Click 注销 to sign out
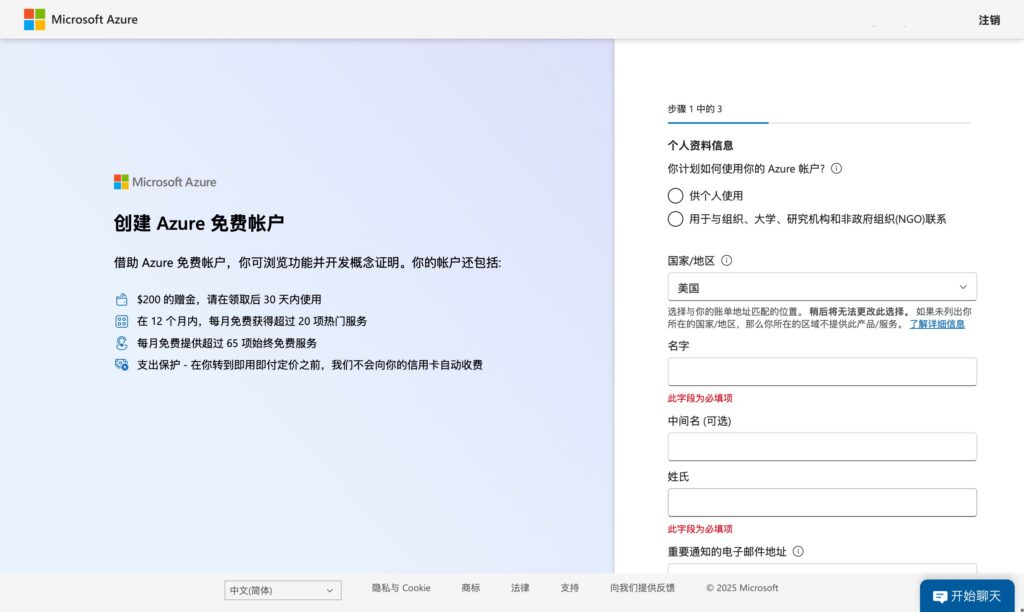The height and width of the screenshot is (612, 1024). click(988, 20)
